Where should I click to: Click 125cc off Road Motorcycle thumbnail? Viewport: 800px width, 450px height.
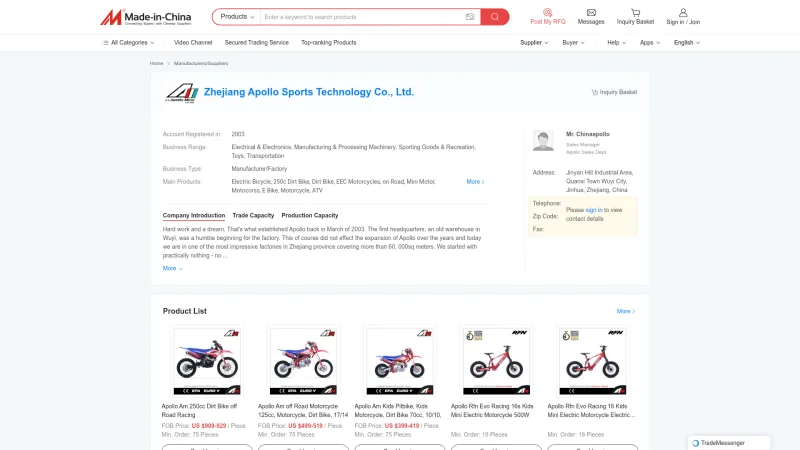[303, 361]
